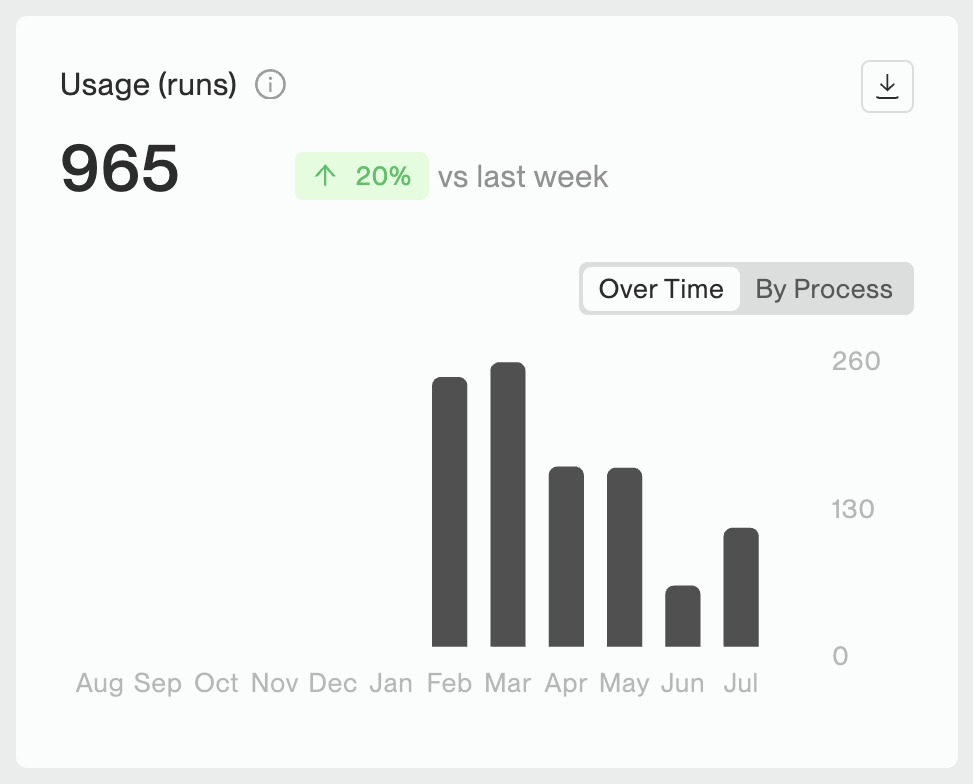Viewport: 973px width, 784px height.
Task: Click the Aug label on the axis
Action: (99, 683)
